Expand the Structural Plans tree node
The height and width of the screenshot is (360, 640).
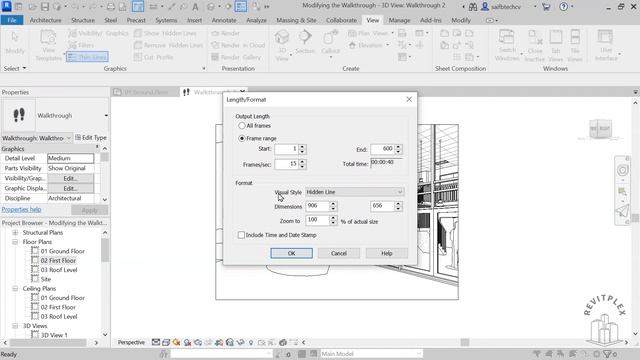15,233
